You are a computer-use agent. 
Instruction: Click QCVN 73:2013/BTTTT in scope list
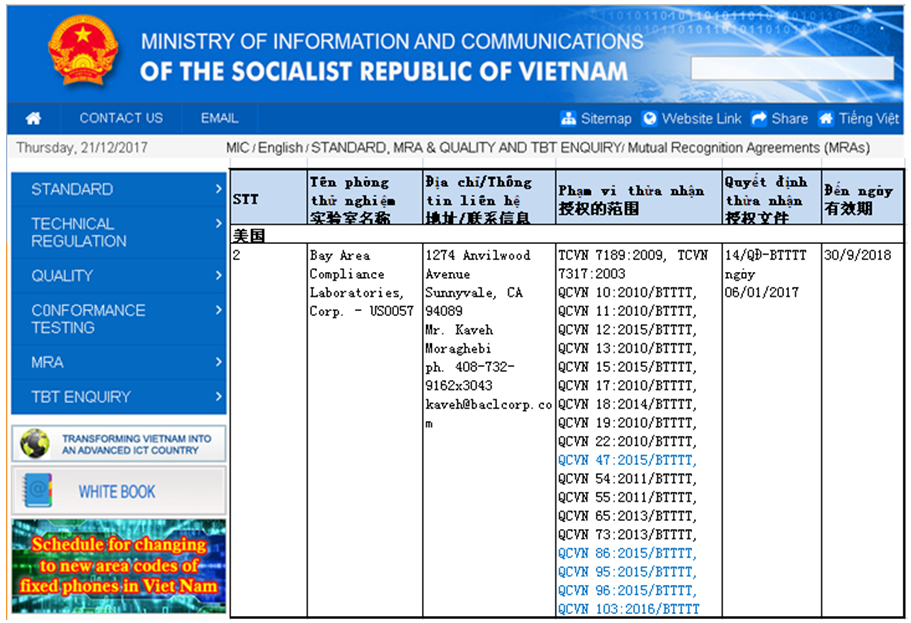[627, 535]
